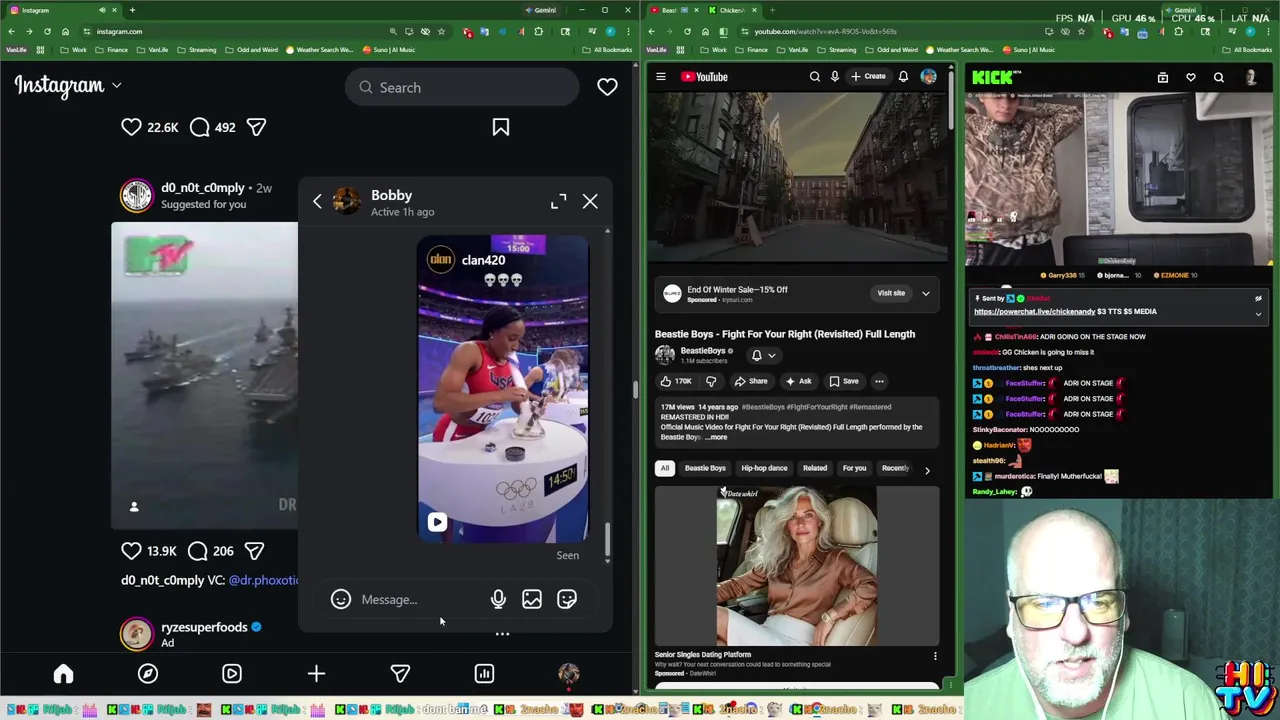
Task: Select the All filter chip
Action: 664,468
